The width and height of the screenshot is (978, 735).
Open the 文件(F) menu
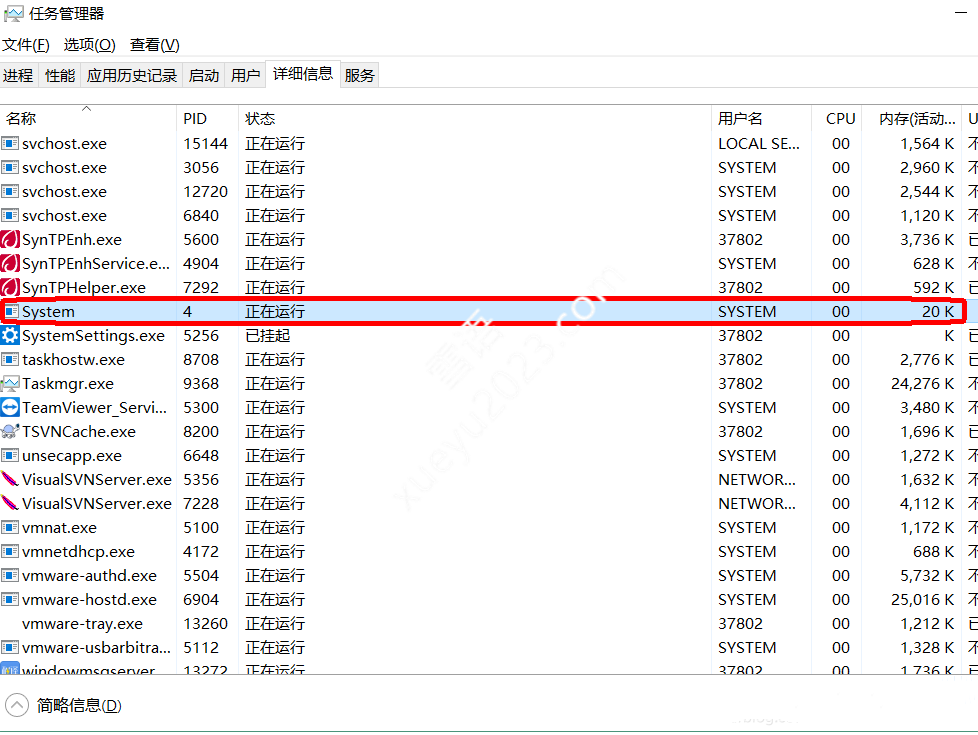click(x=26, y=45)
